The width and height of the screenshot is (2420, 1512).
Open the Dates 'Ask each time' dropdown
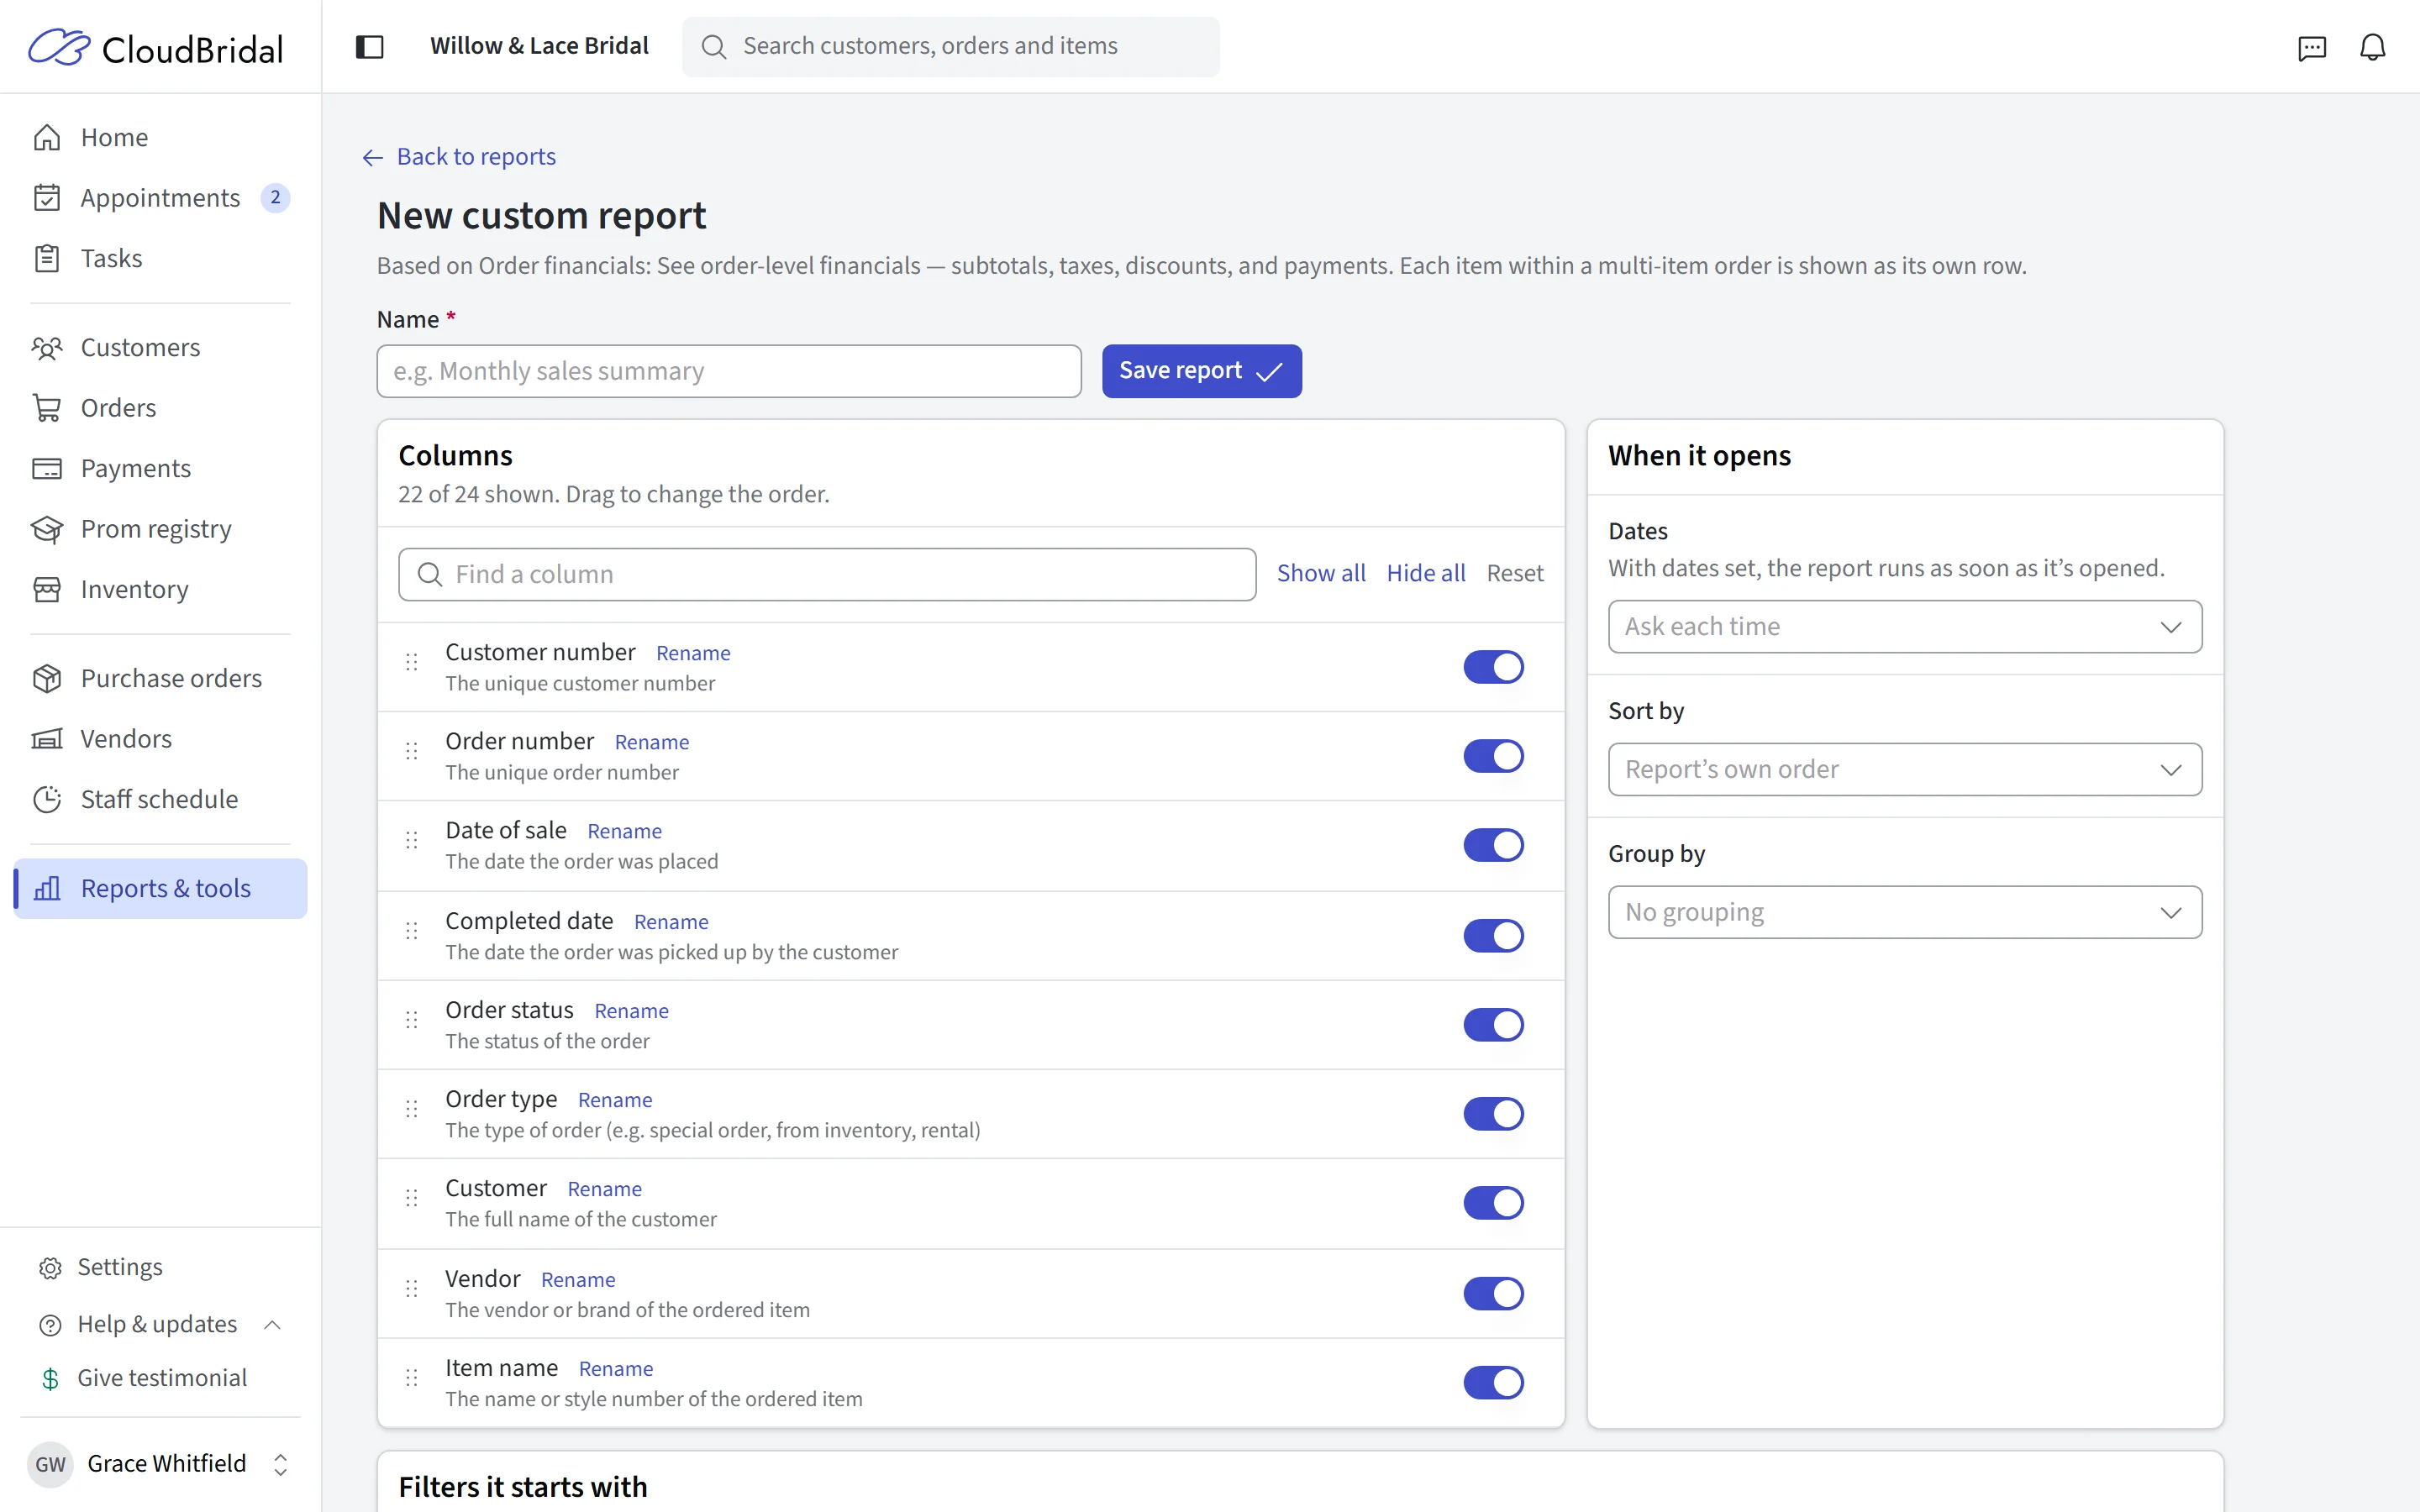[1904, 627]
